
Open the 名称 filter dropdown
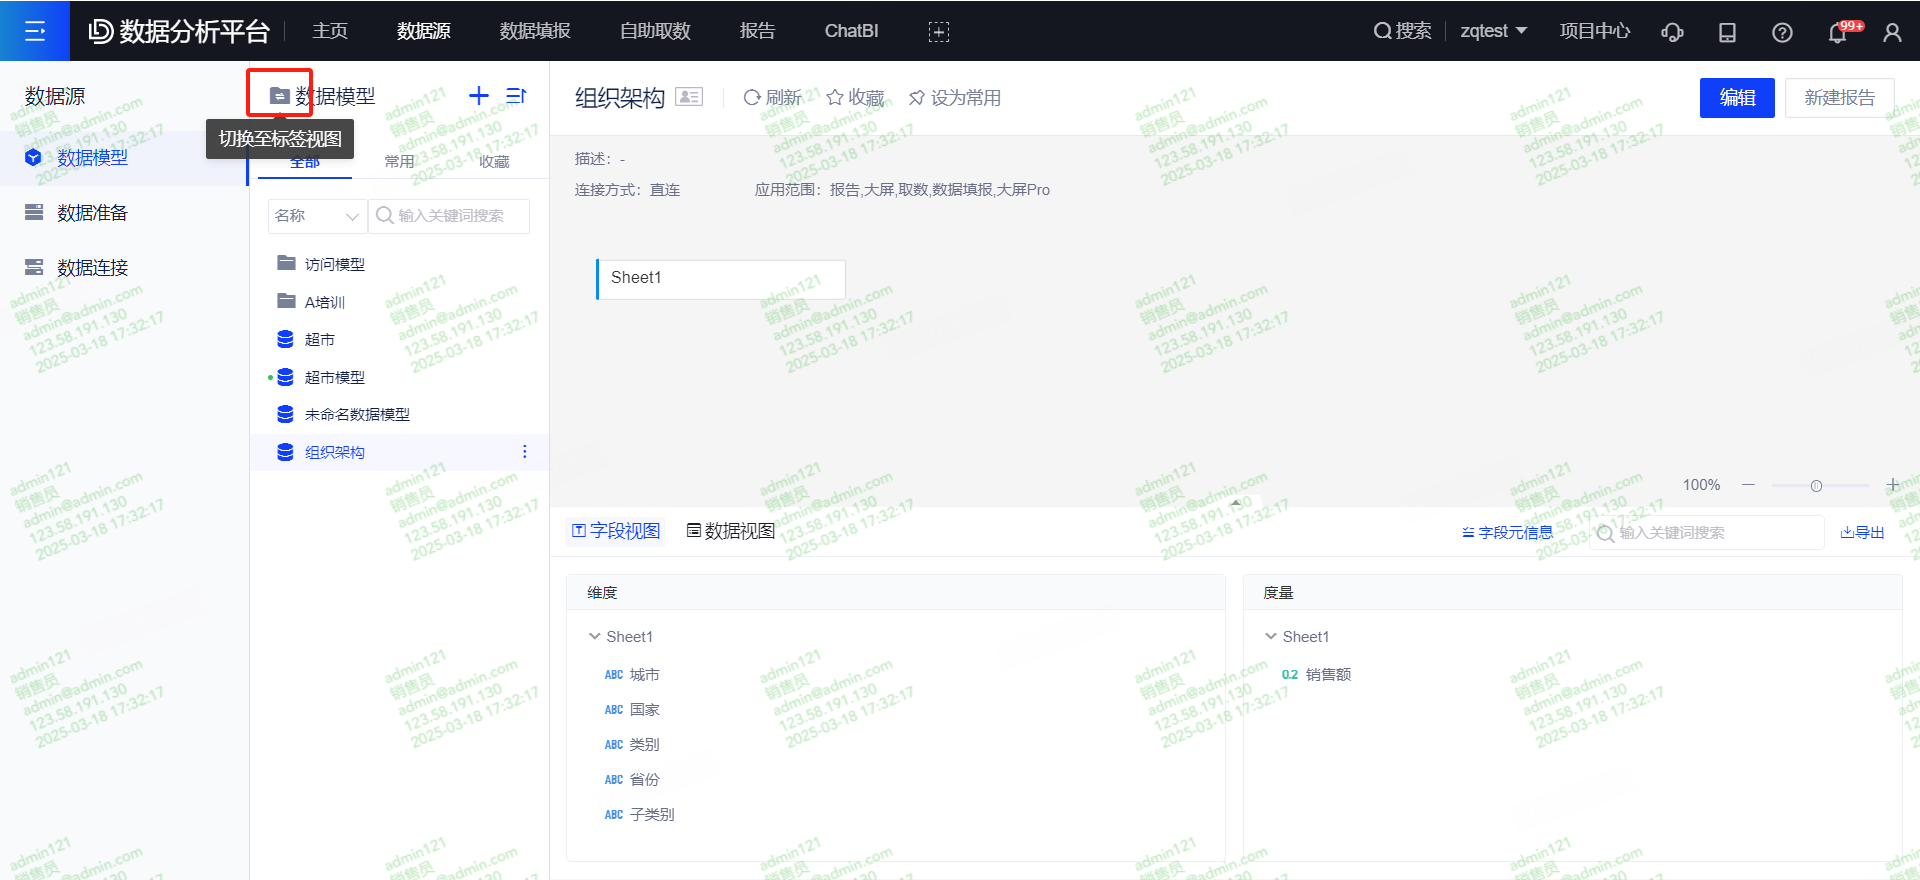316,216
